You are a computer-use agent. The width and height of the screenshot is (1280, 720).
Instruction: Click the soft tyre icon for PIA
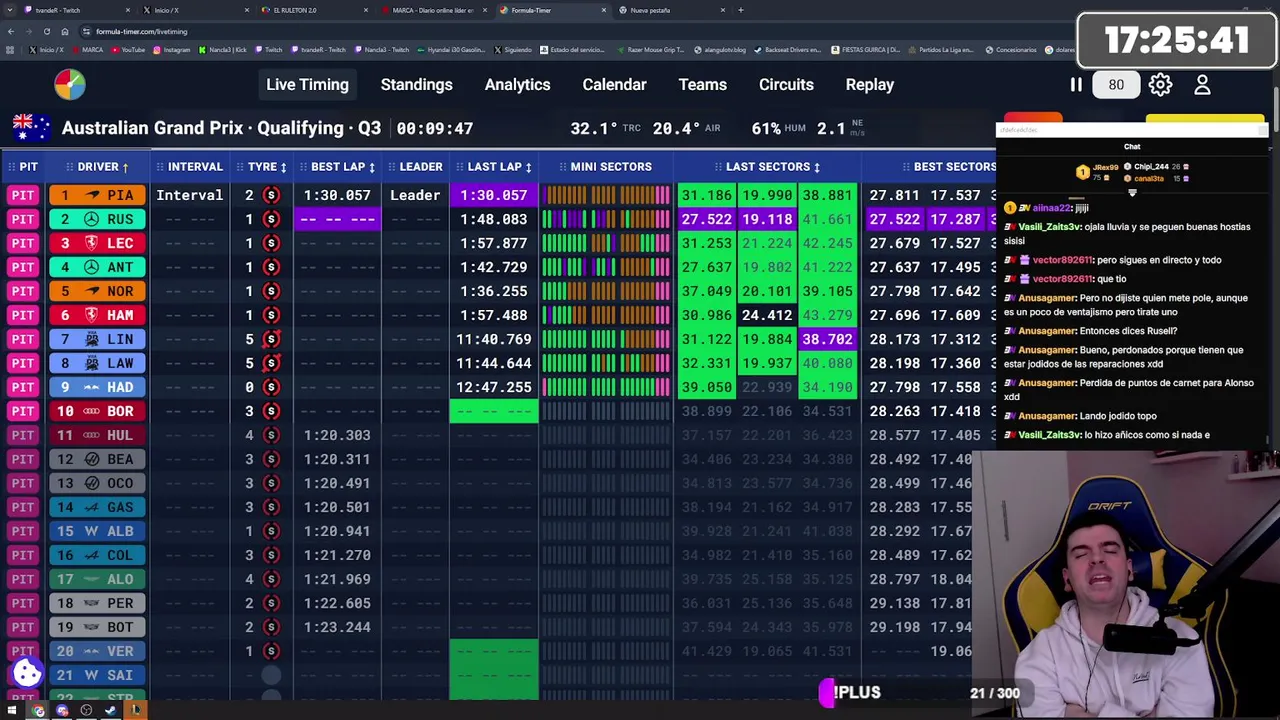pyautogui.click(x=271, y=195)
